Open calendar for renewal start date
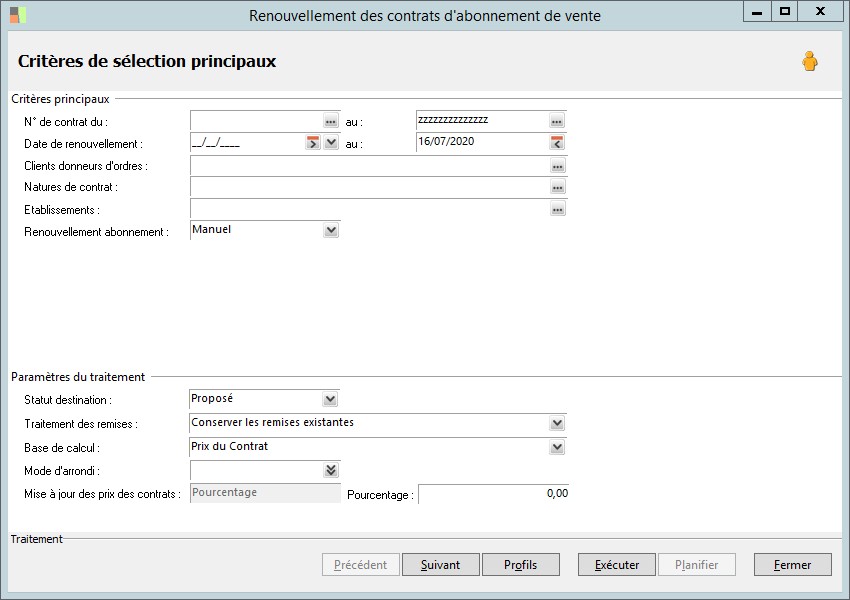Screen dimensions: 850x600 point(313,144)
